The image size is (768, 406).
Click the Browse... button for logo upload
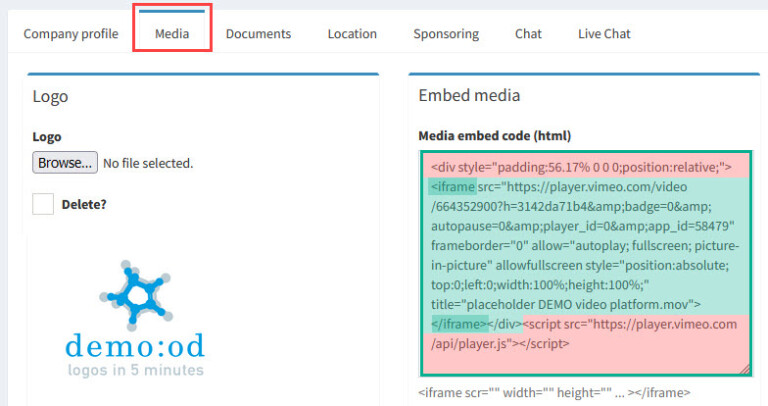[65, 163]
